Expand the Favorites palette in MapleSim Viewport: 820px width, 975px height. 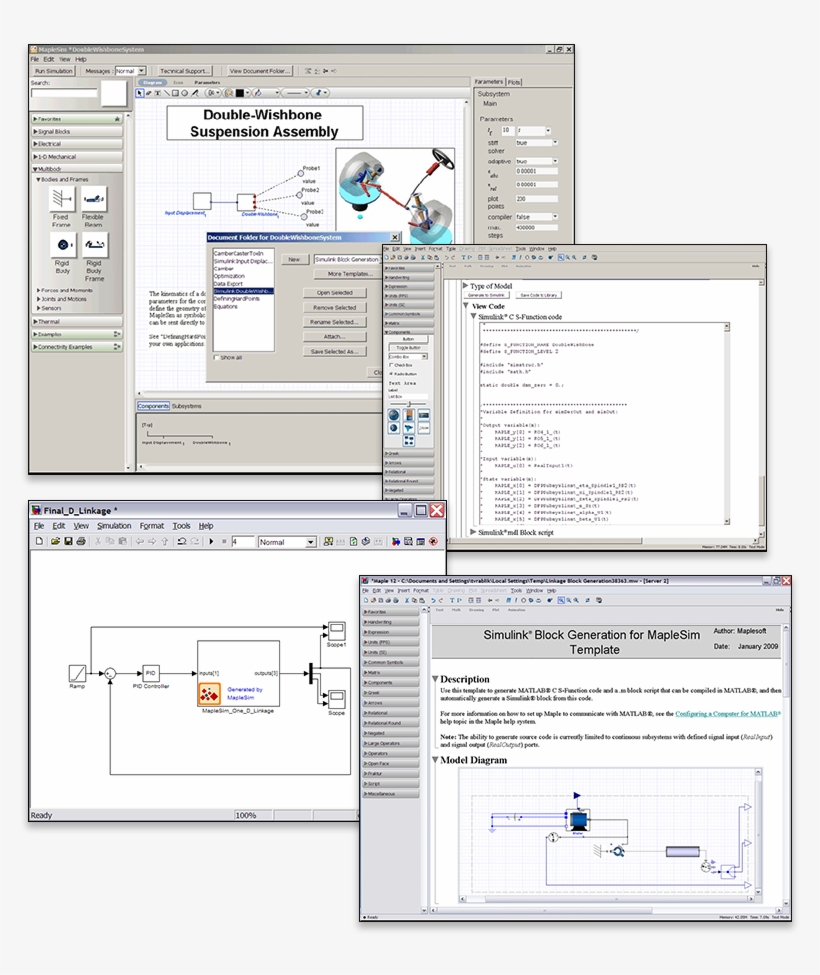76,119
